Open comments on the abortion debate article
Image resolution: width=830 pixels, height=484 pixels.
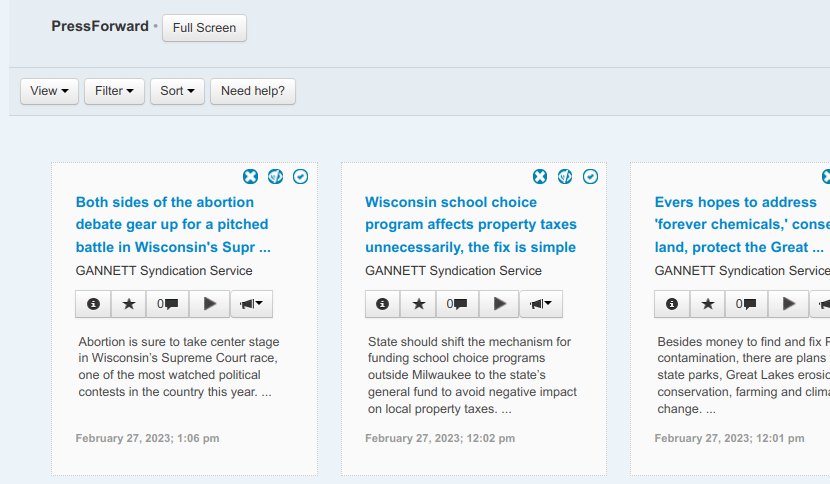[167, 304]
